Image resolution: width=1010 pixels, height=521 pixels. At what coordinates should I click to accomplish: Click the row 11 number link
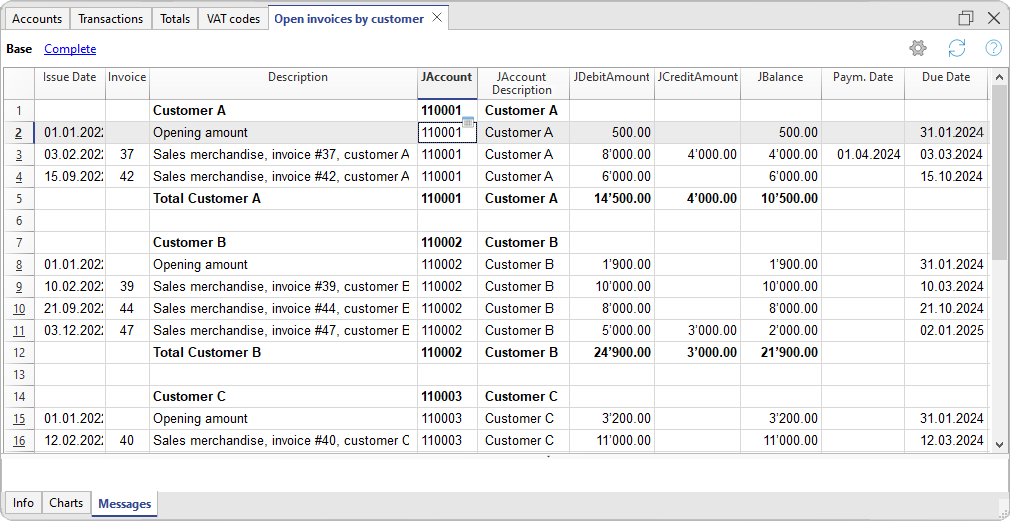(x=19, y=331)
